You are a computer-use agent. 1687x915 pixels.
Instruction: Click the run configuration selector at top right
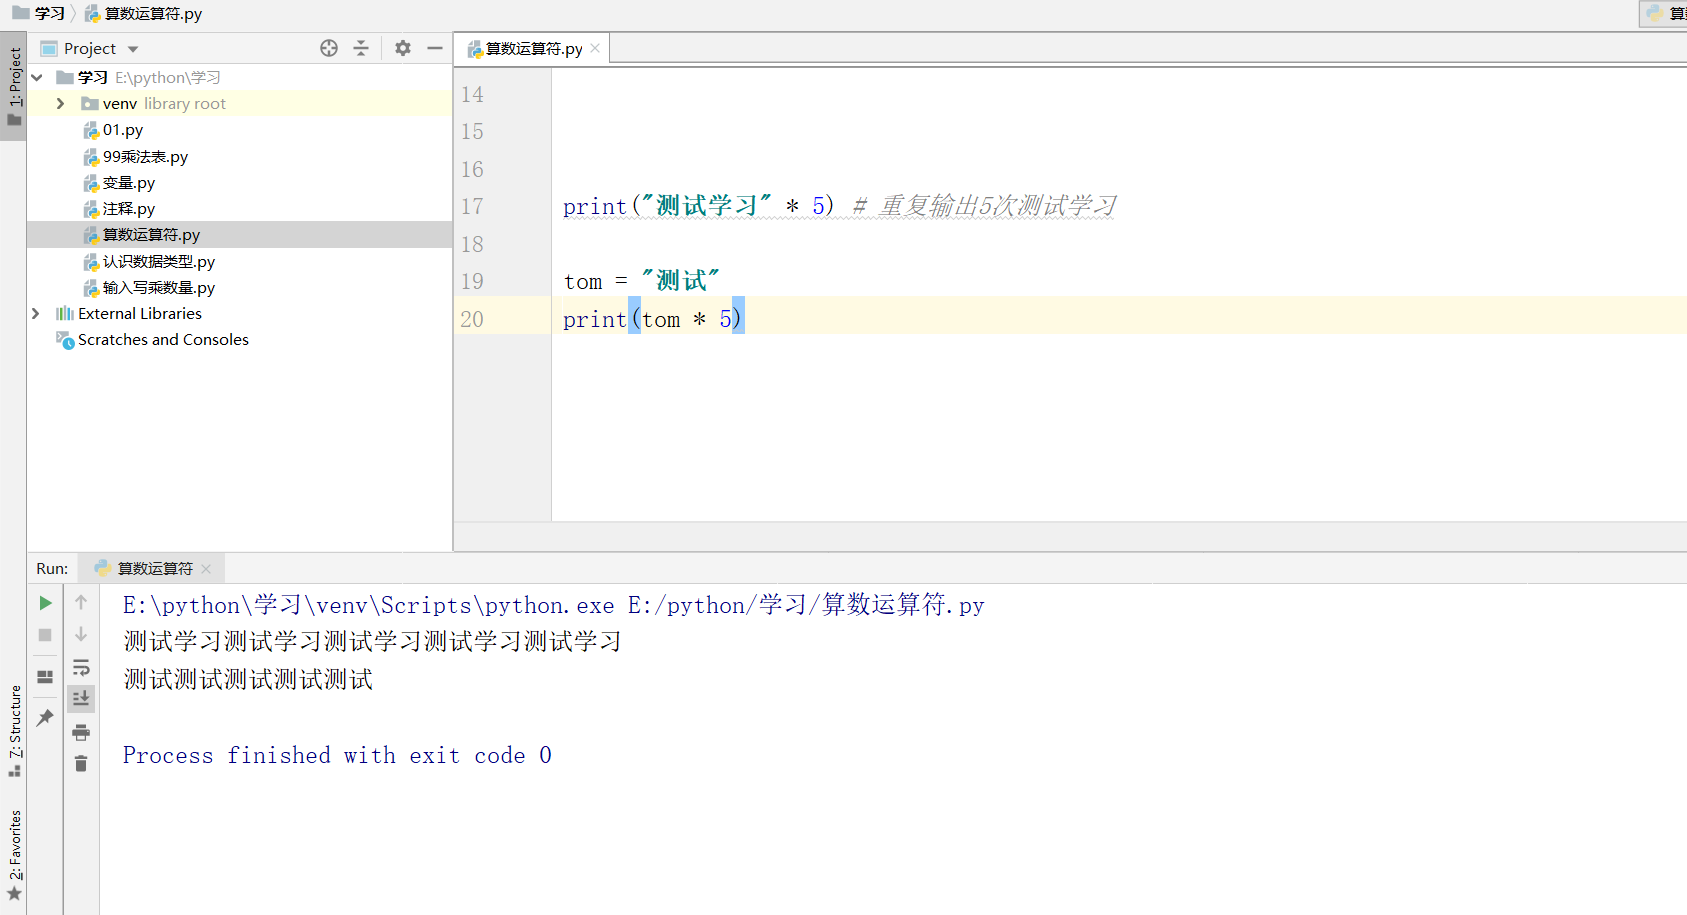pos(1663,13)
